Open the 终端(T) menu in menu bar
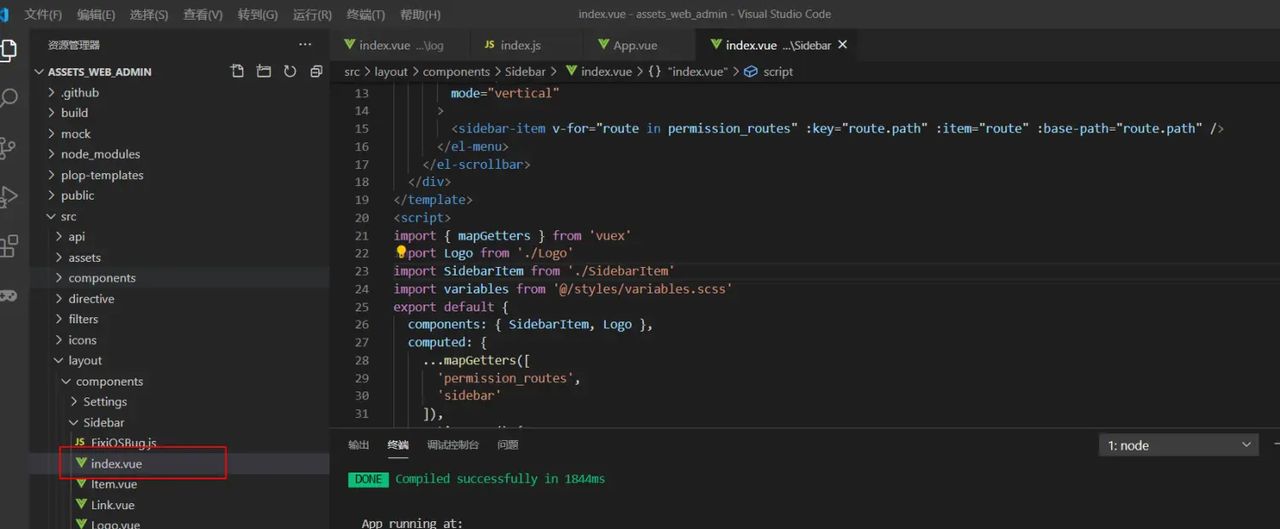The width and height of the screenshot is (1280, 529). 365,15
